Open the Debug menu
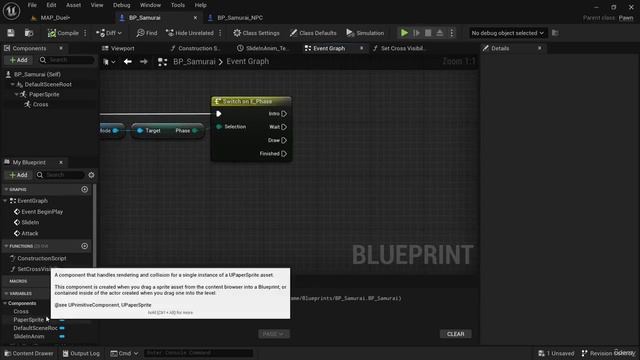The width and height of the screenshot is (640, 360). 121,5
